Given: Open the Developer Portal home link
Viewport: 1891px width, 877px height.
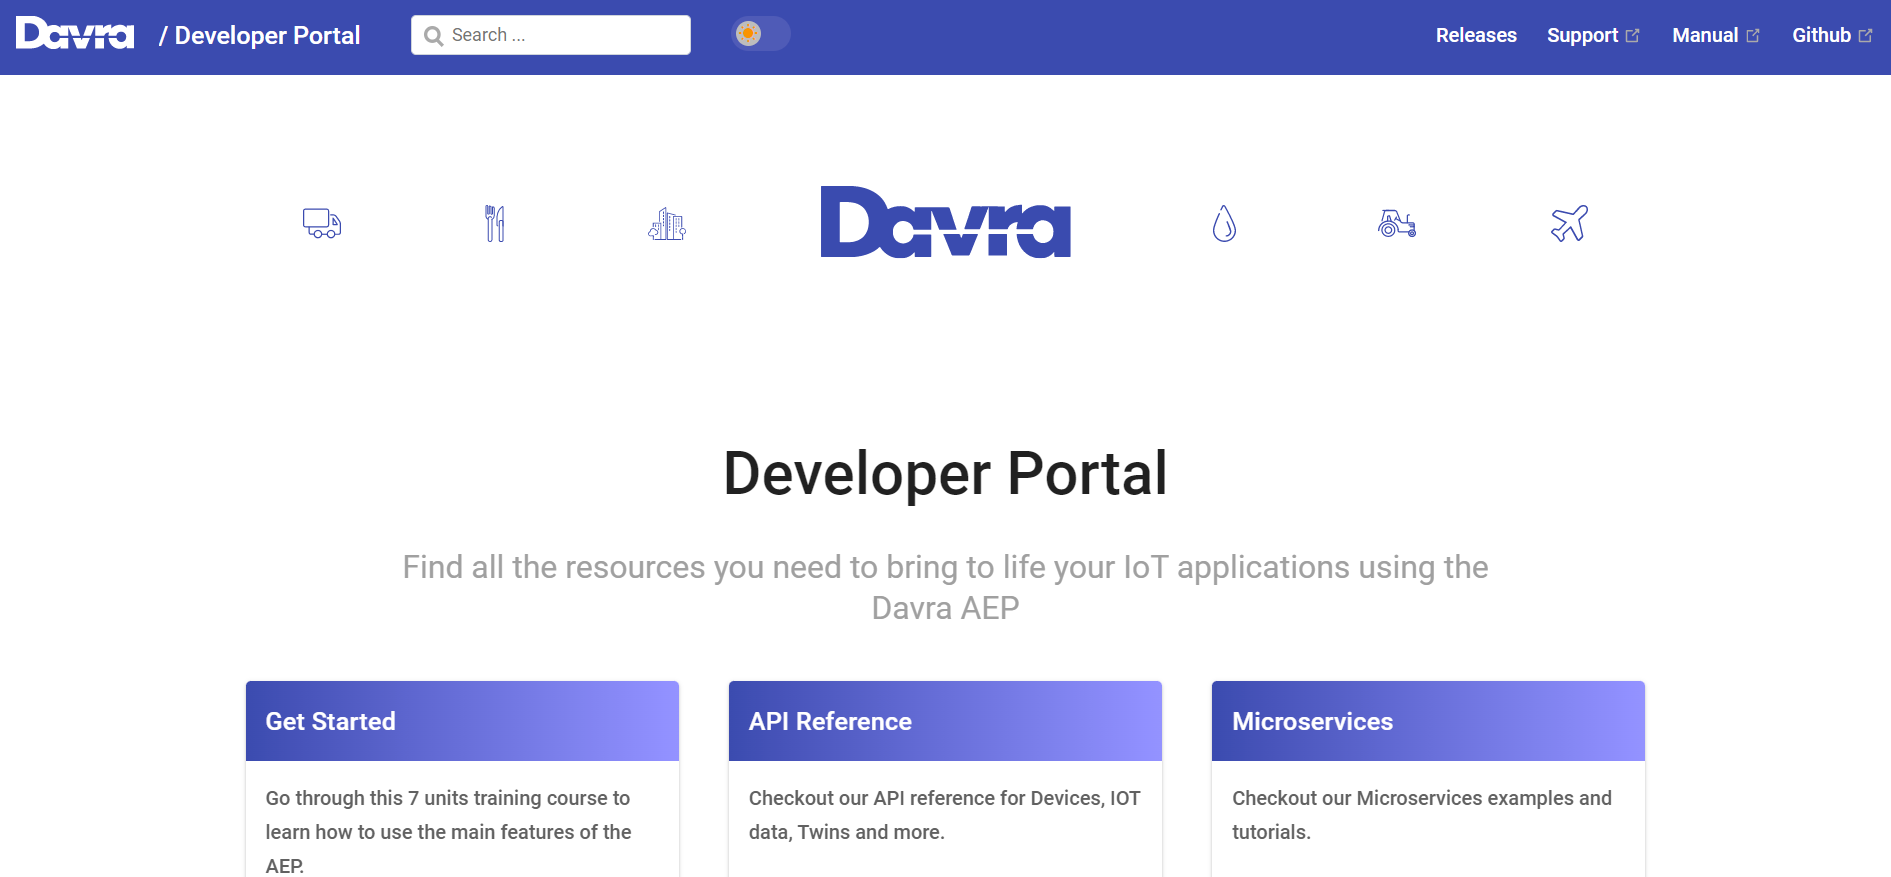Looking at the screenshot, I should pos(259,35).
